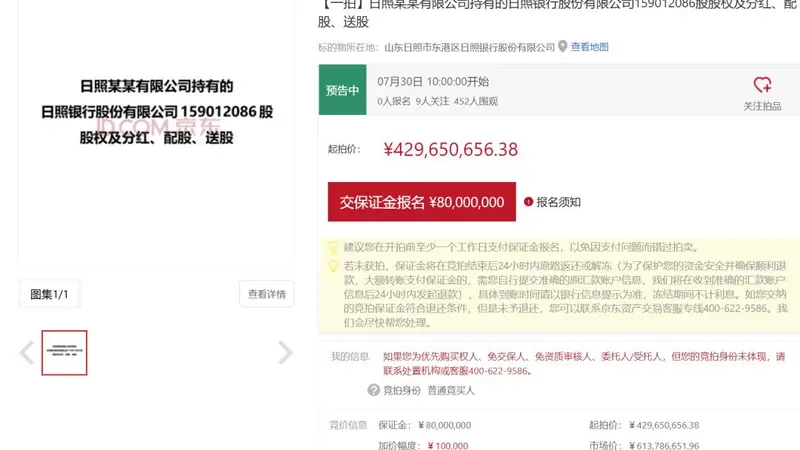
Task: Open the 查看地图 map link
Action: tap(589, 47)
